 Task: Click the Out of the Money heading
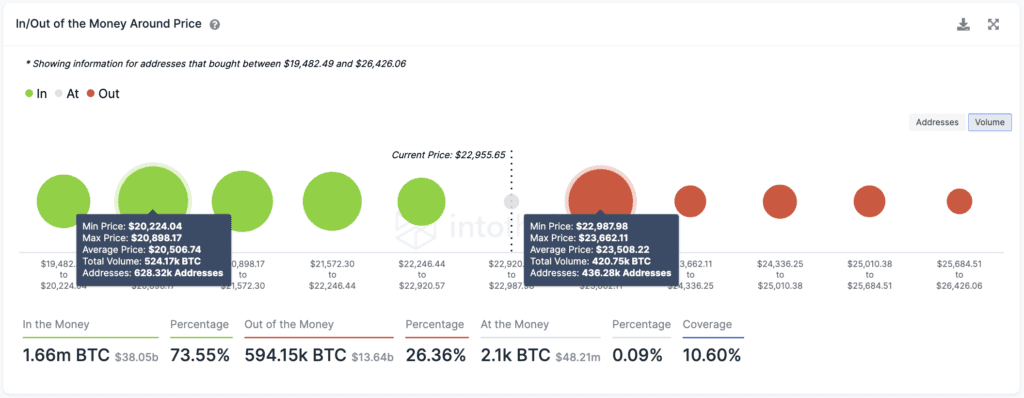pos(289,324)
